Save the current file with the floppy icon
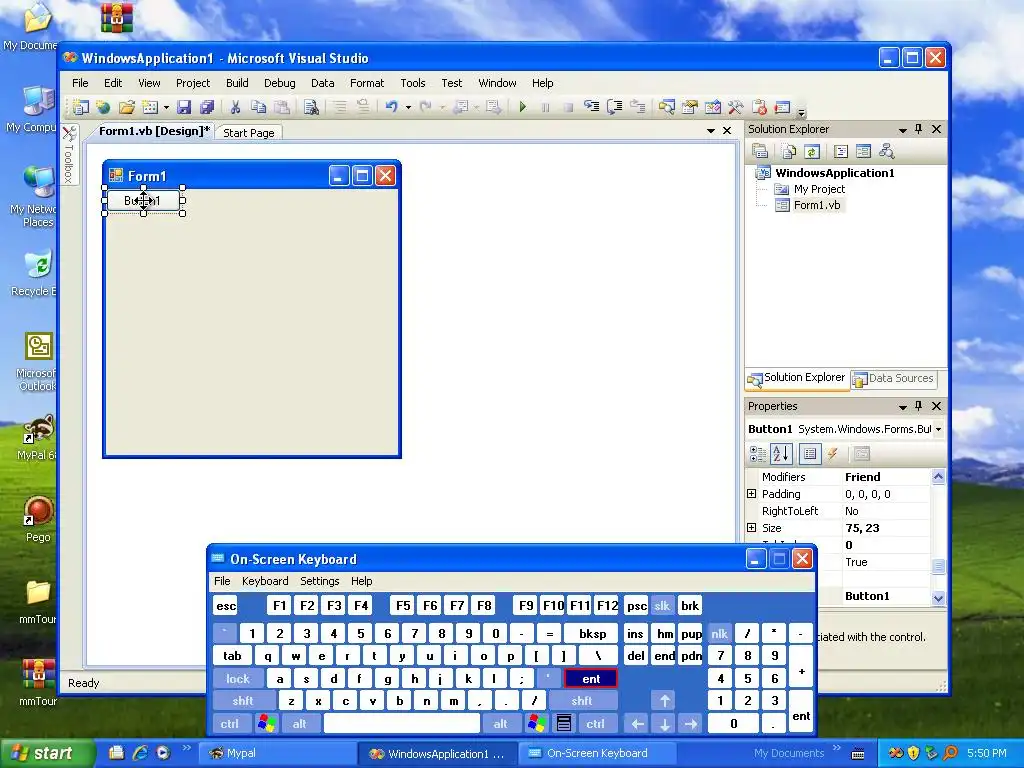Viewport: 1024px width, 768px height. click(x=184, y=107)
